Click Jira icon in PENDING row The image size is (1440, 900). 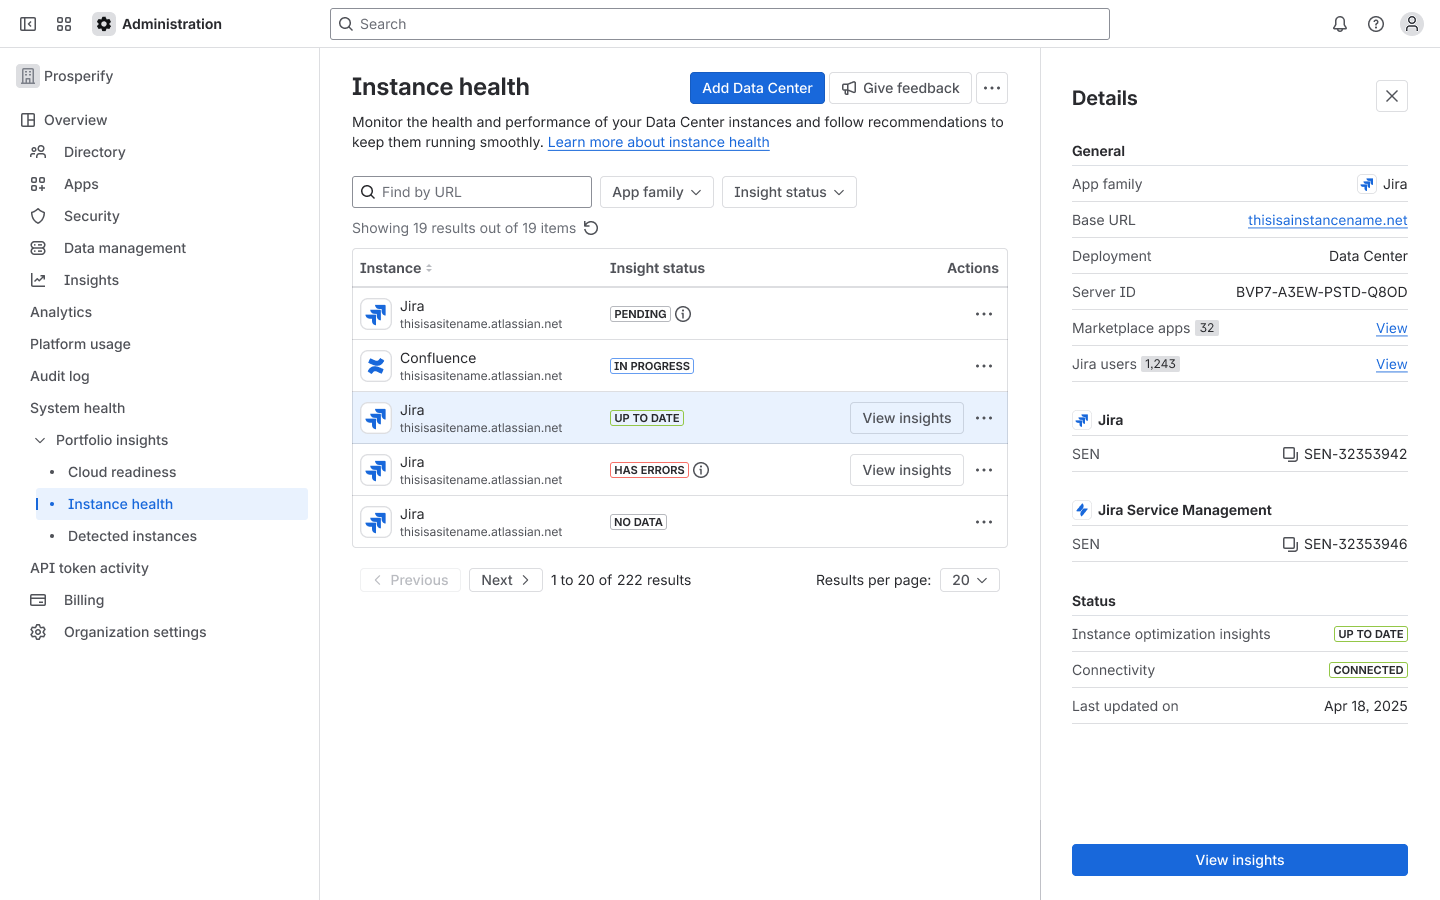coord(376,314)
